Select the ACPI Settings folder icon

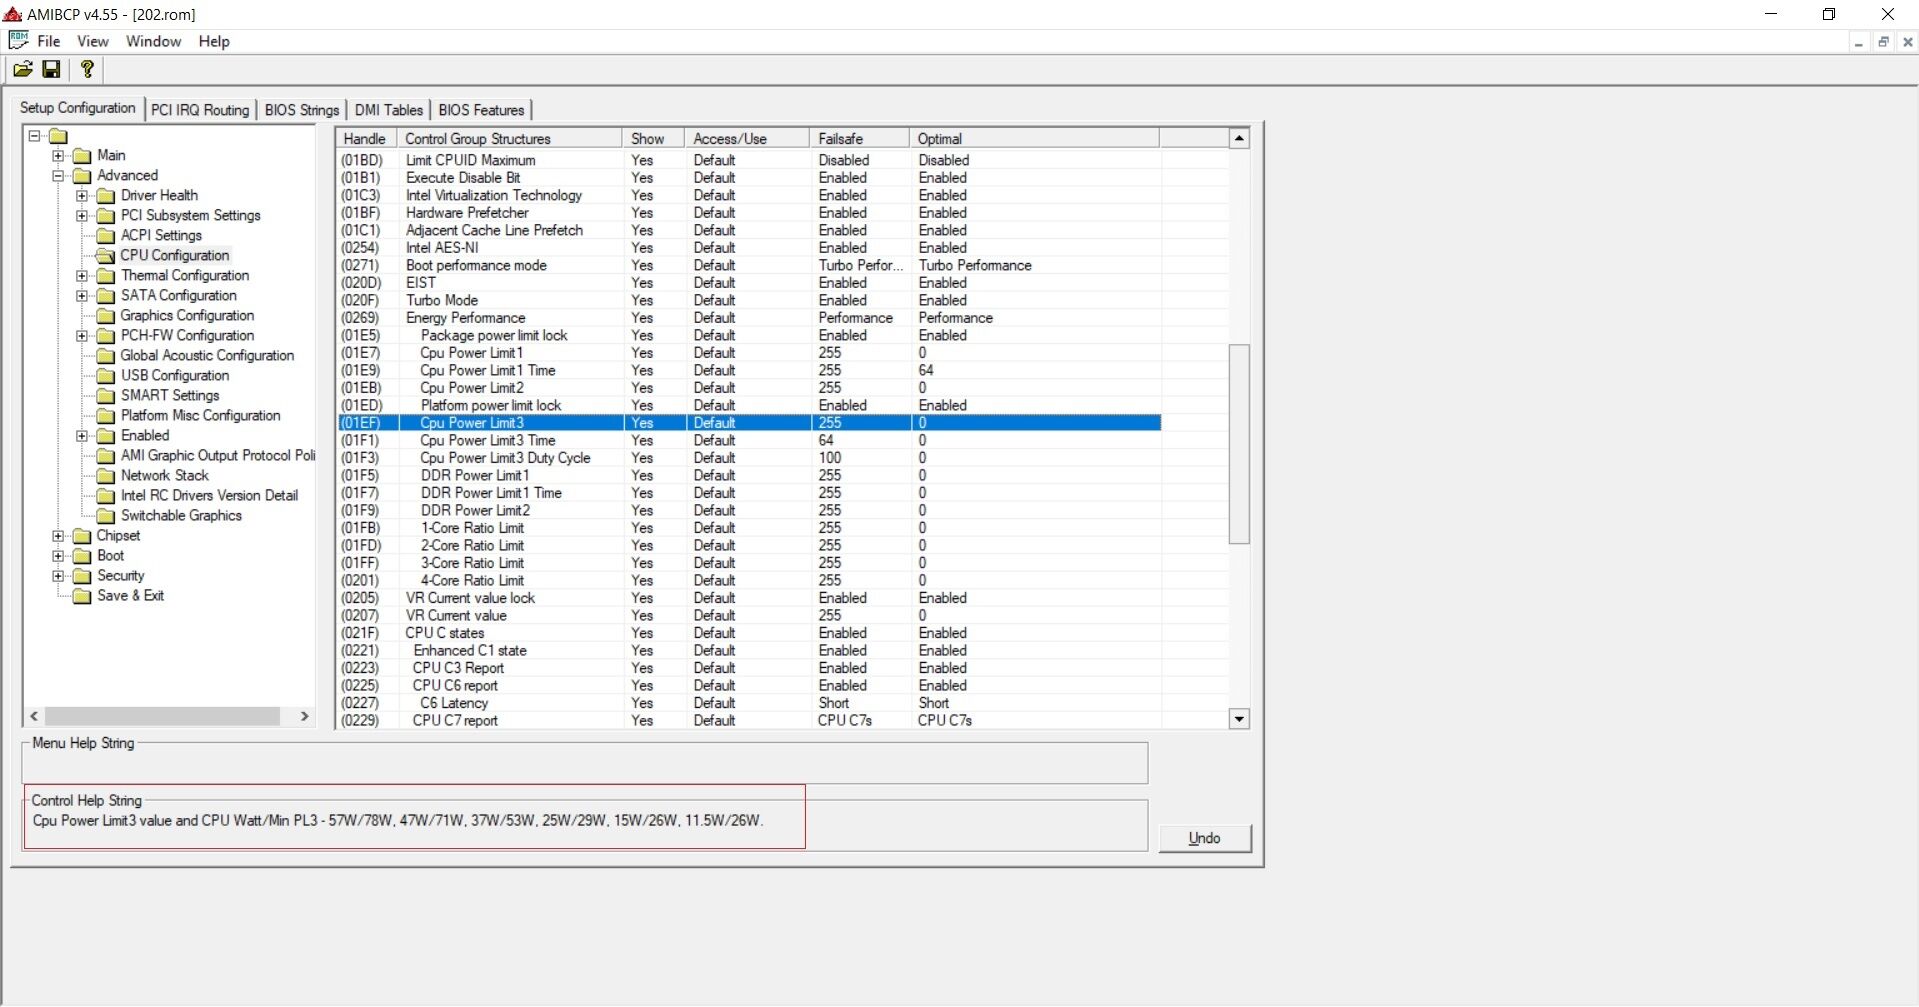pos(105,235)
